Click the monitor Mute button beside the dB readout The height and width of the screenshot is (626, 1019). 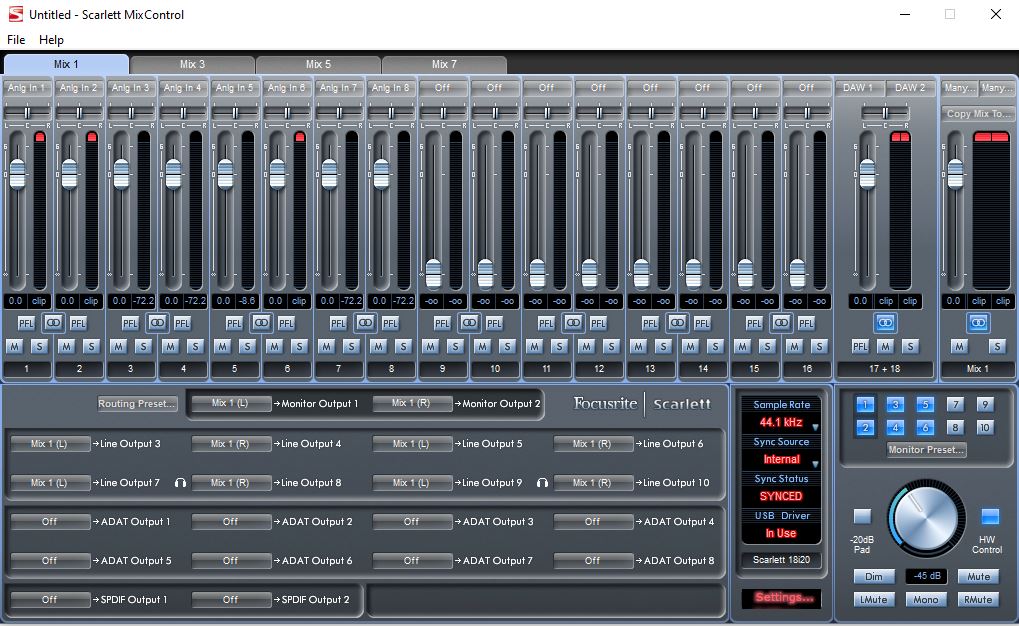[x=978, y=577]
